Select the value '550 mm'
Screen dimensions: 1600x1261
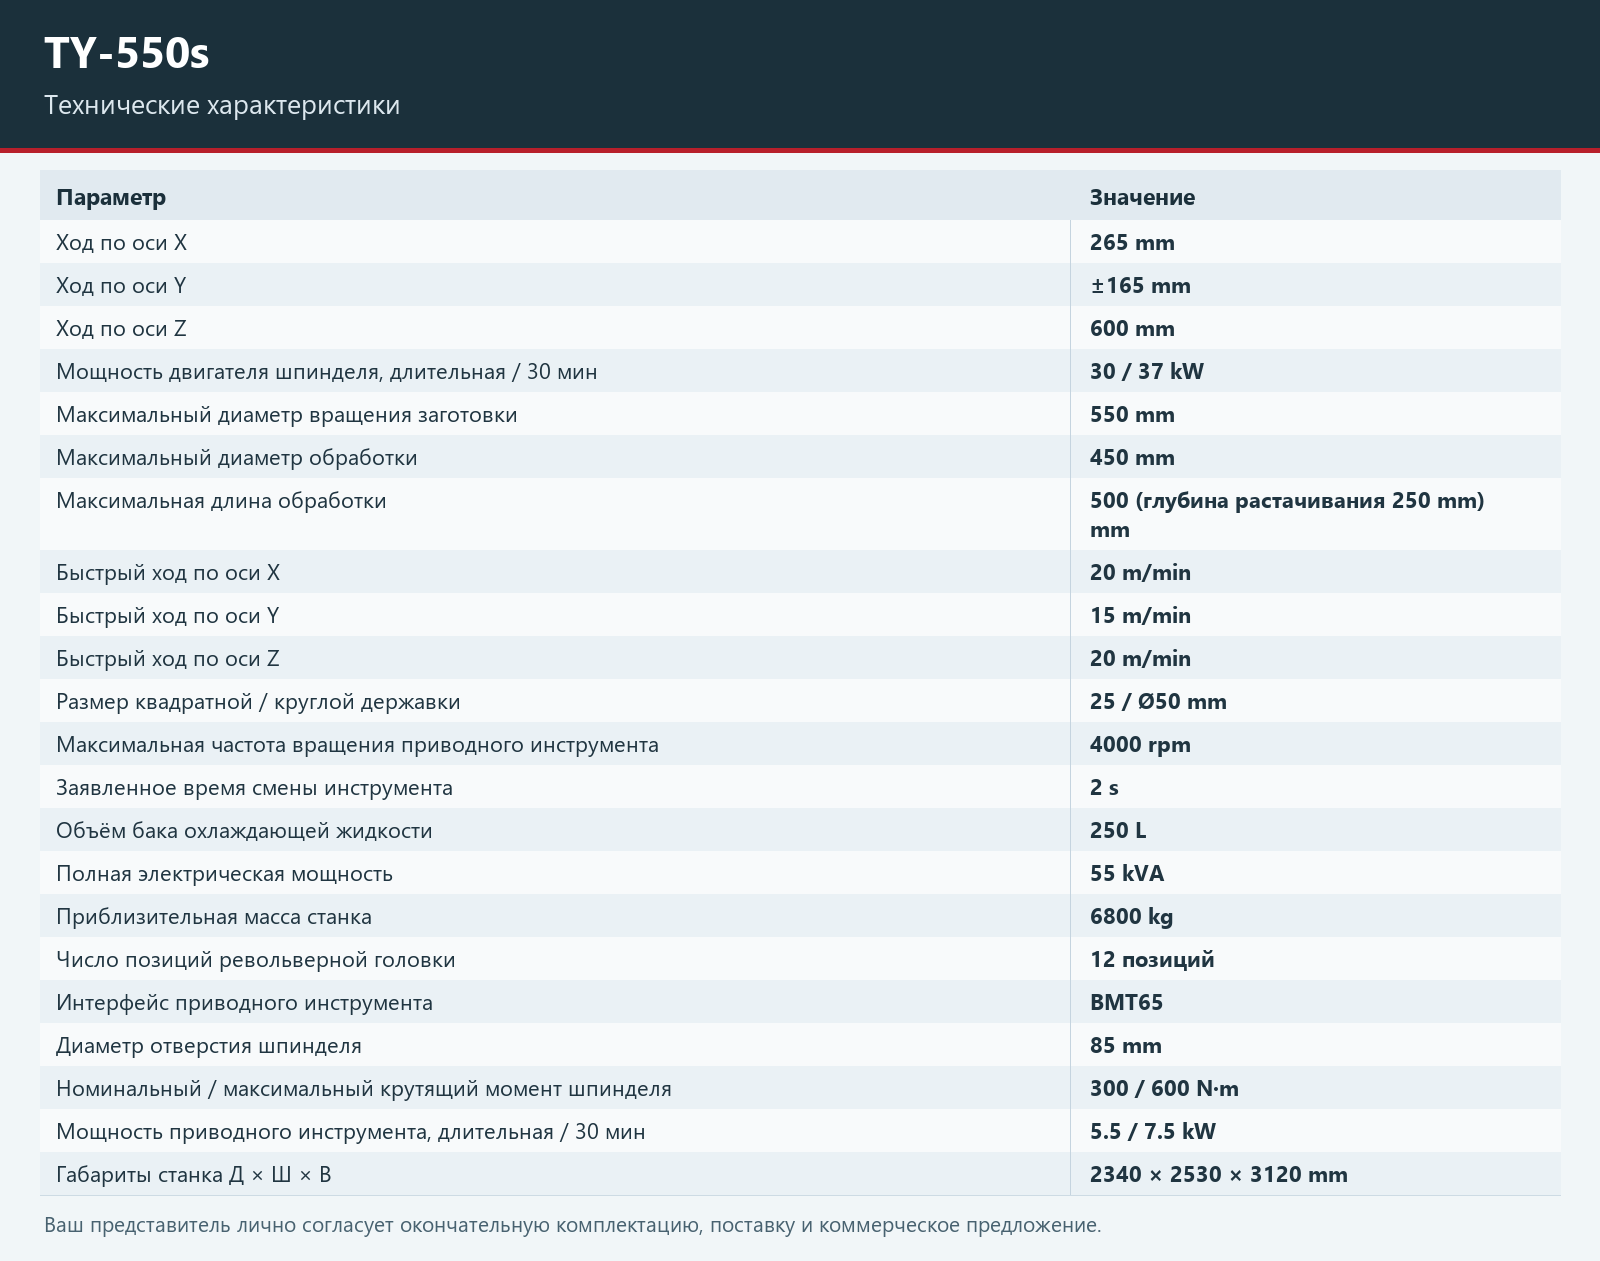pyautogui.click(x=1132, y=414)
